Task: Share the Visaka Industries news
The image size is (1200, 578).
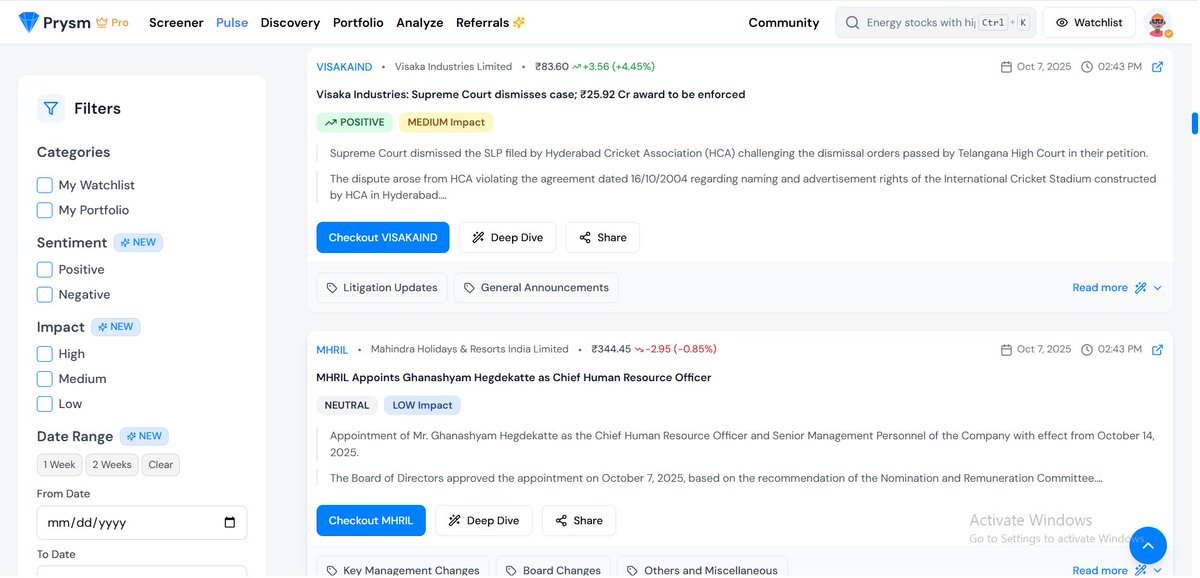Action: pyautogui.click(x=603, y=237)
